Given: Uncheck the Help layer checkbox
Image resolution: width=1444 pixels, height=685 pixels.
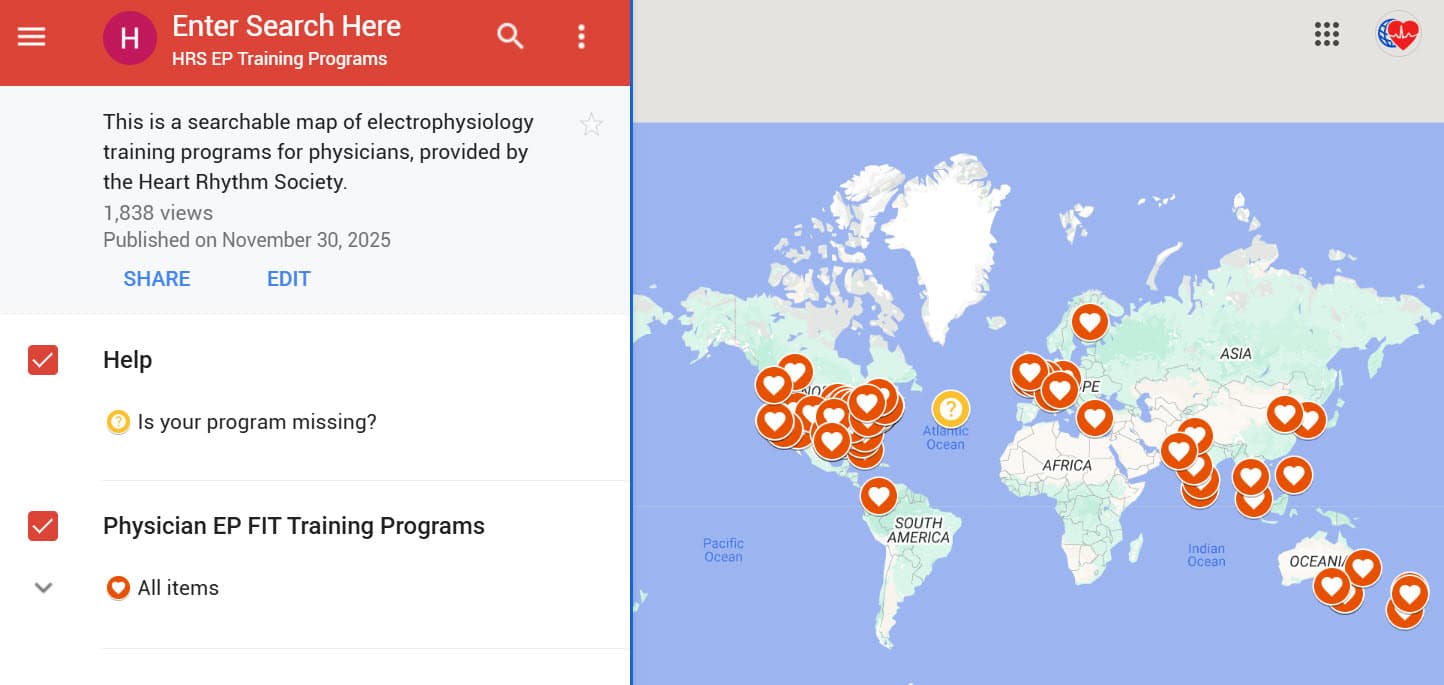Looking at the screenshot, I should tap(42, 360).
